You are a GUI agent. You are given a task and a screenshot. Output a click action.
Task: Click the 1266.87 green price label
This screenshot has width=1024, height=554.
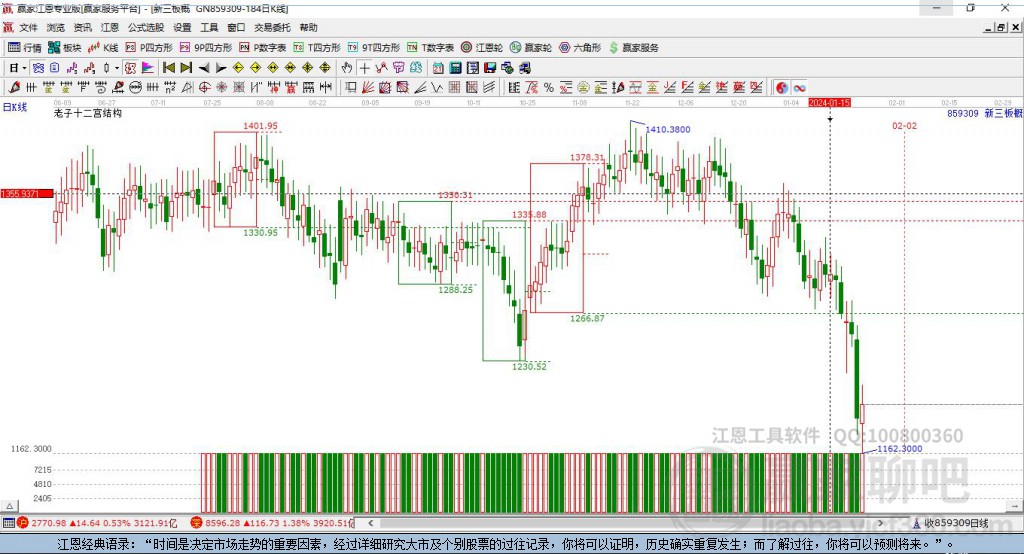(587, 318)
